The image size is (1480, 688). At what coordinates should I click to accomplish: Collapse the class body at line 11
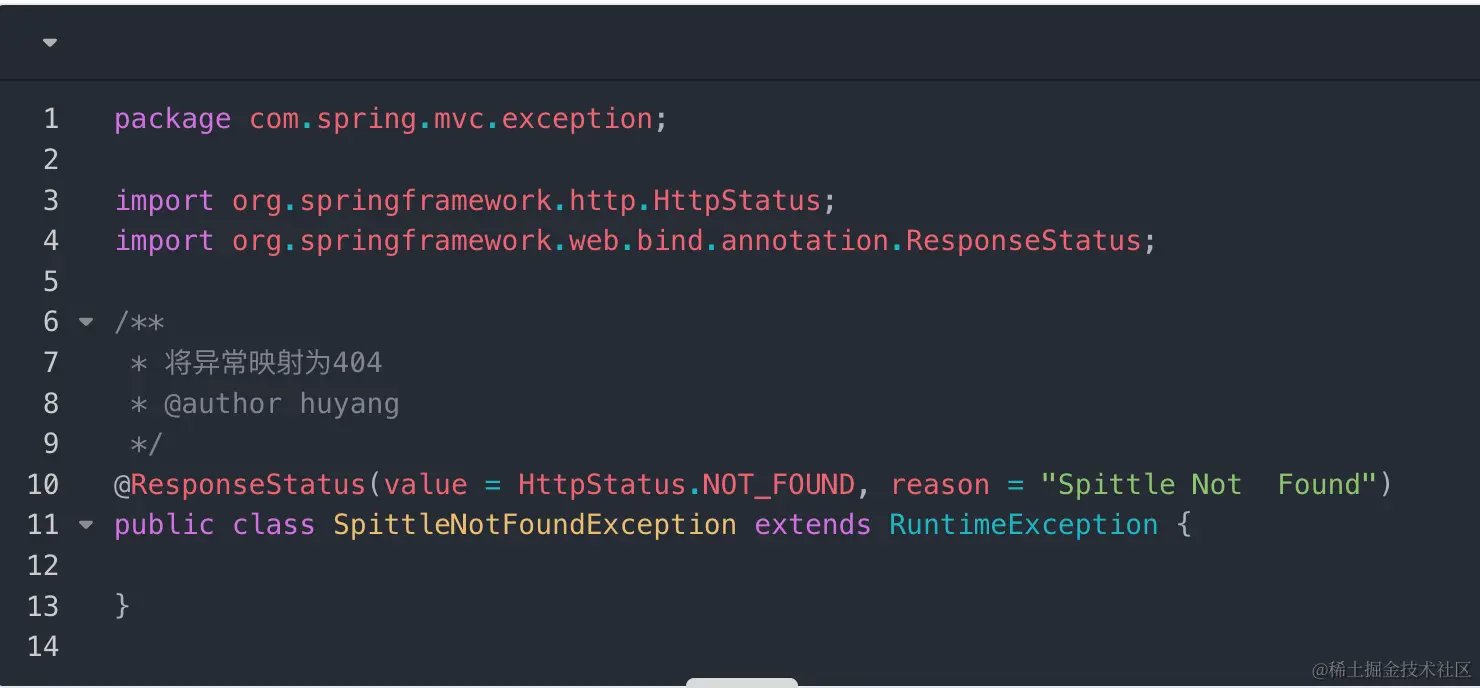[x=86, y=524]
